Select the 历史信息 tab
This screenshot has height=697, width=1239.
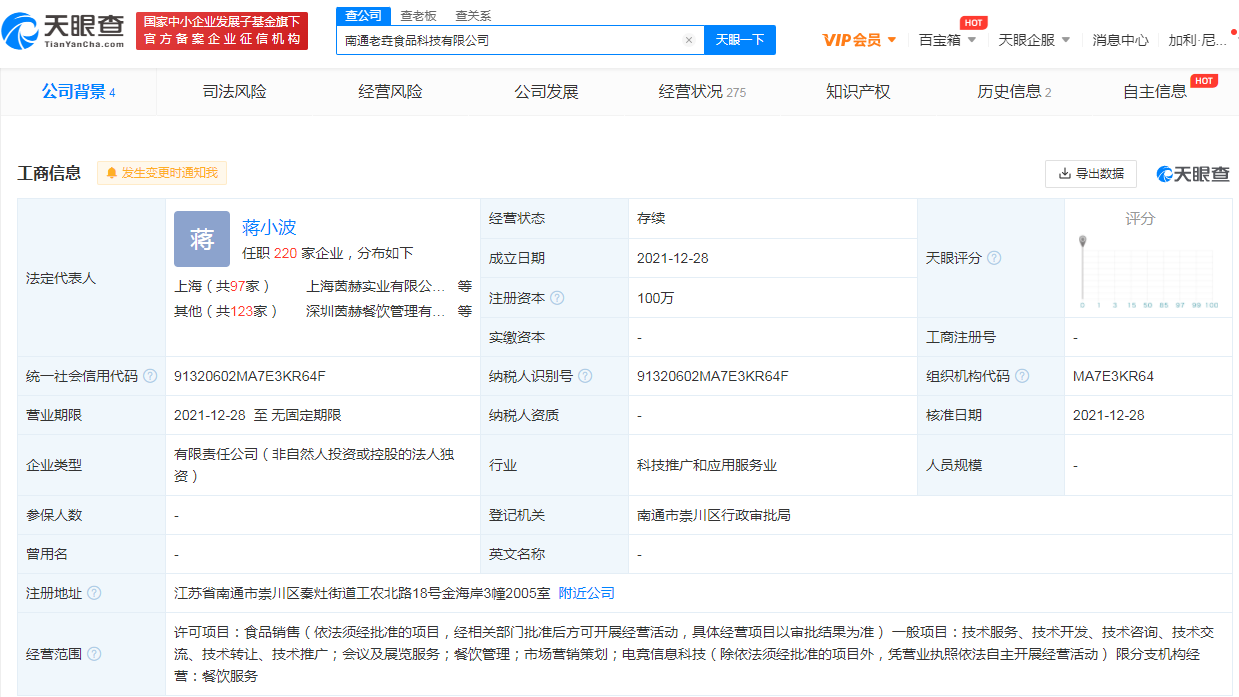[x=1014, y=92]
